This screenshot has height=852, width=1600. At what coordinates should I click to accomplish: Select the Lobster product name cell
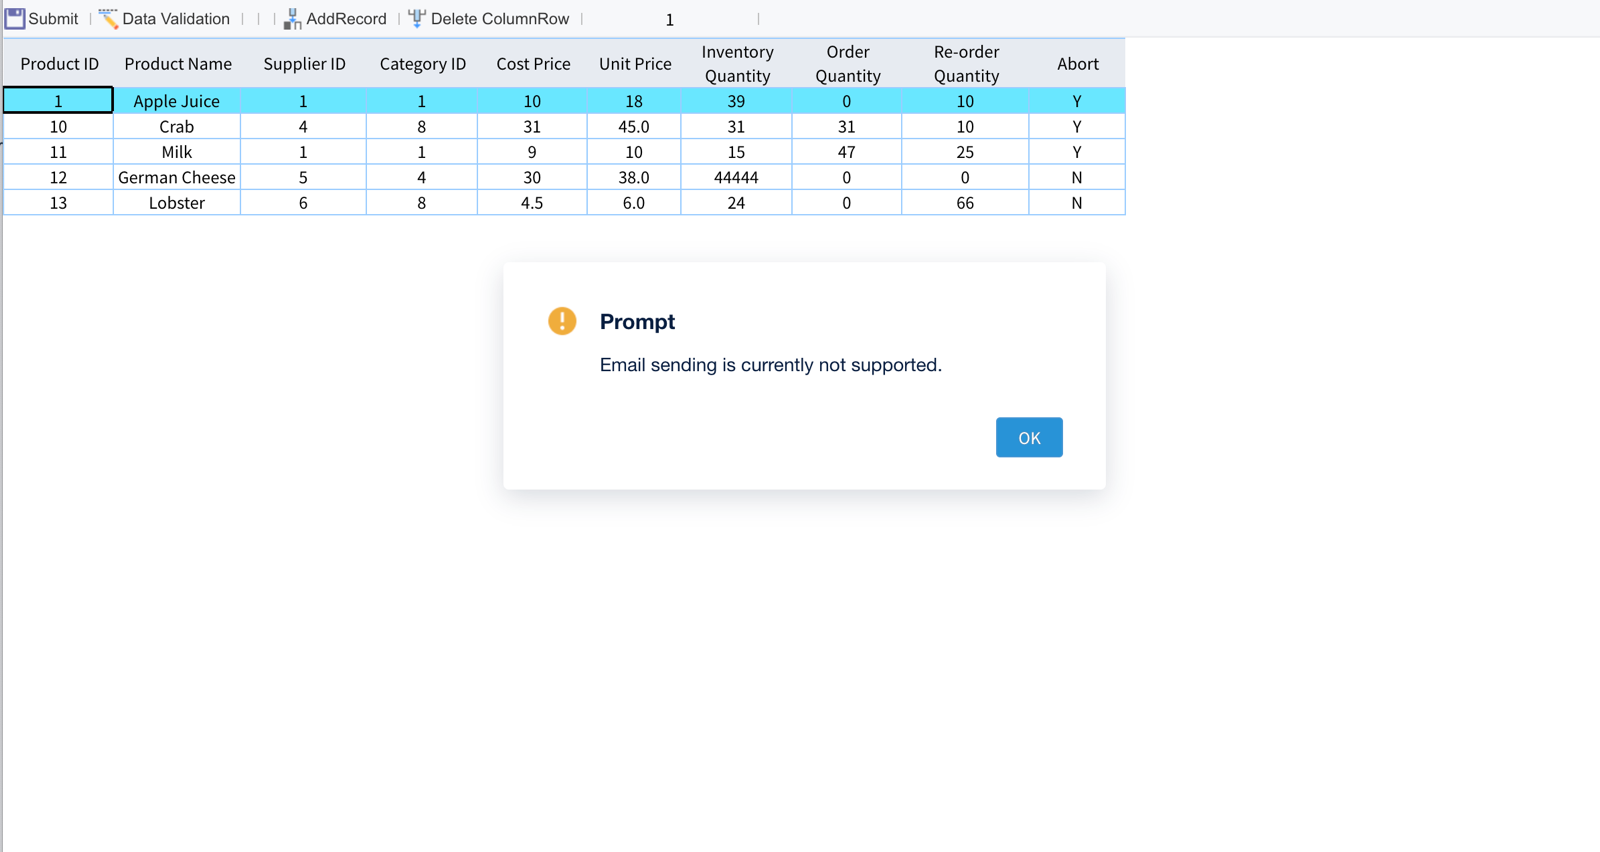tap(177, 203)
